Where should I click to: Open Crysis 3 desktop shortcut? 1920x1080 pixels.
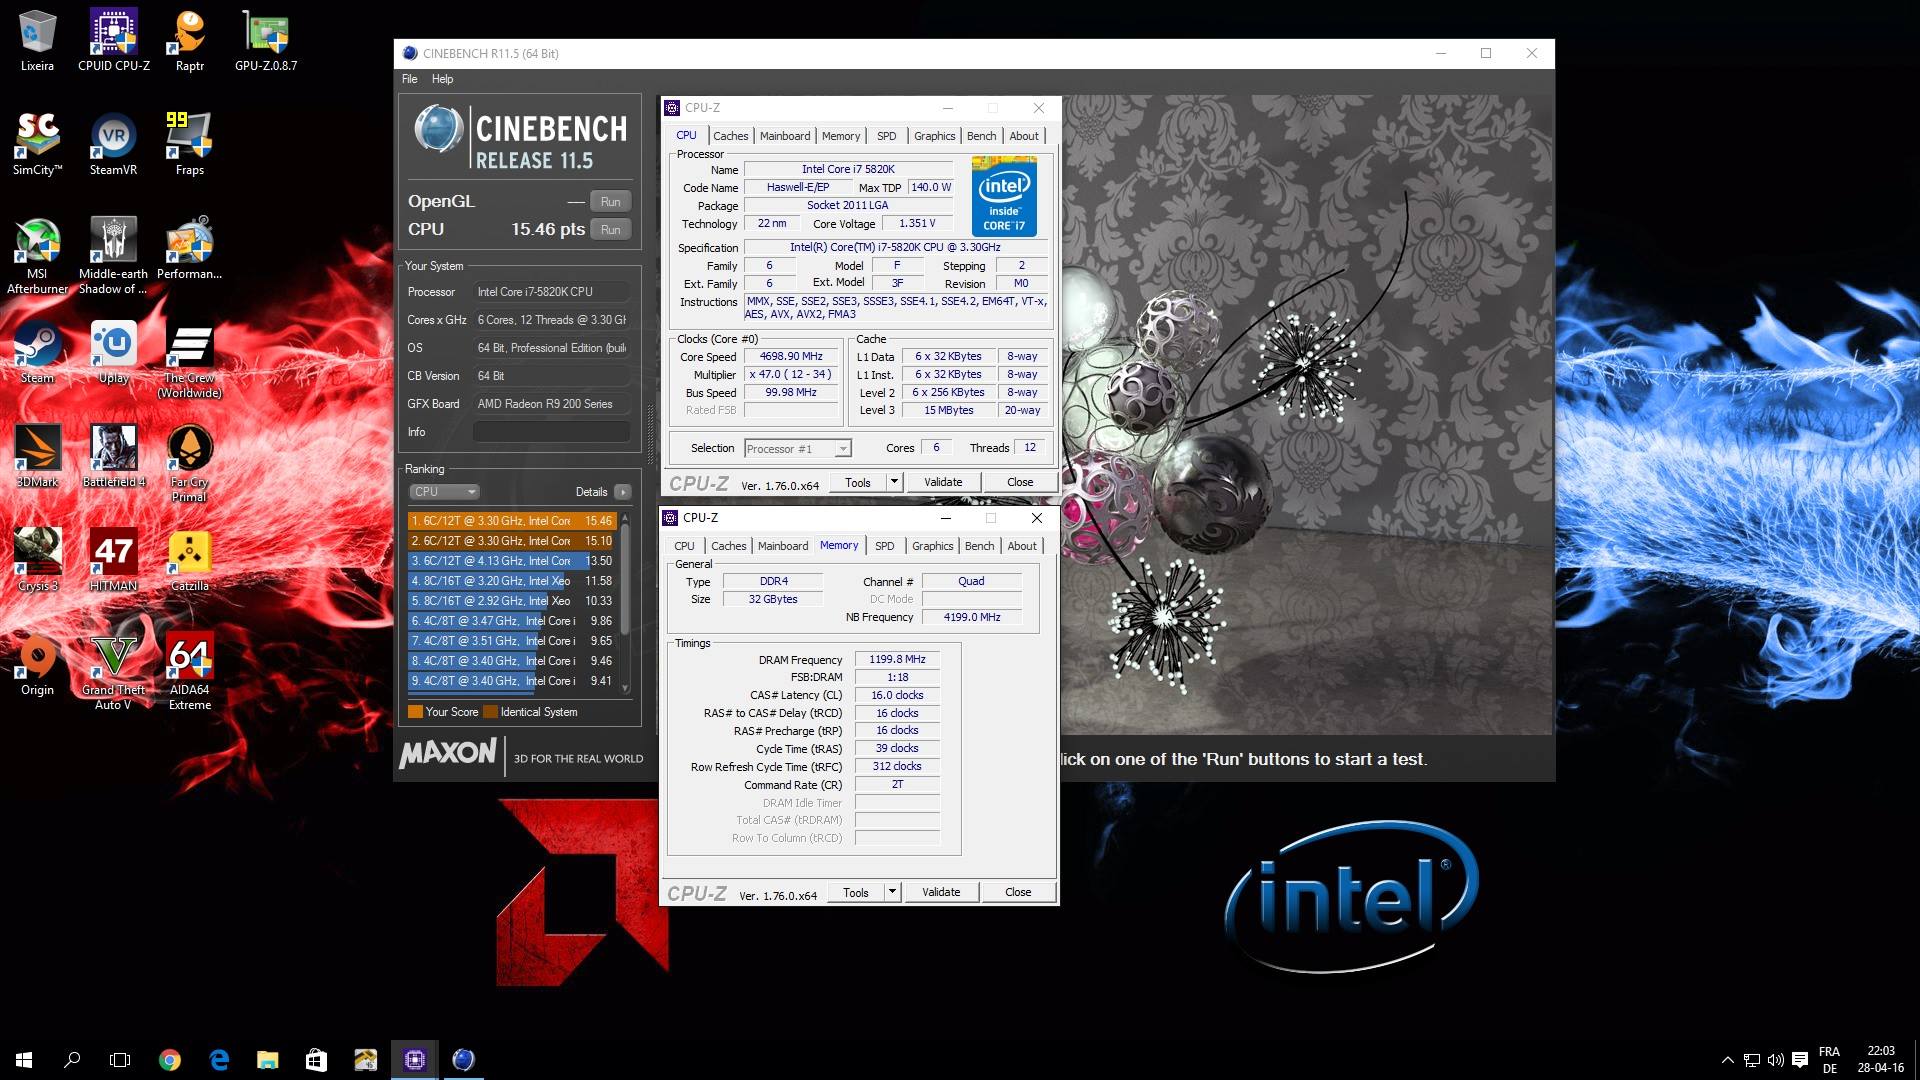[37, 560]
